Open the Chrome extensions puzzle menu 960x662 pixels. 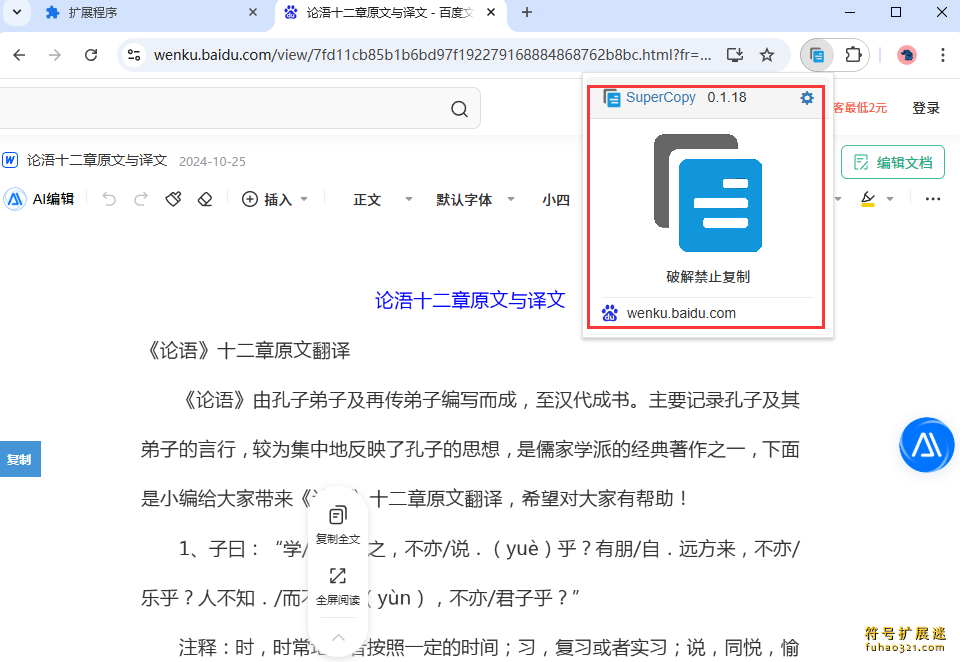[x=852, y=55]
